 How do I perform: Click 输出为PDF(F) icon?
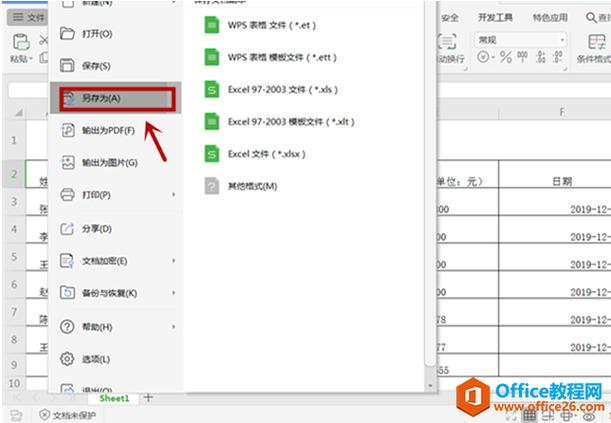click(x=67, y=130)
